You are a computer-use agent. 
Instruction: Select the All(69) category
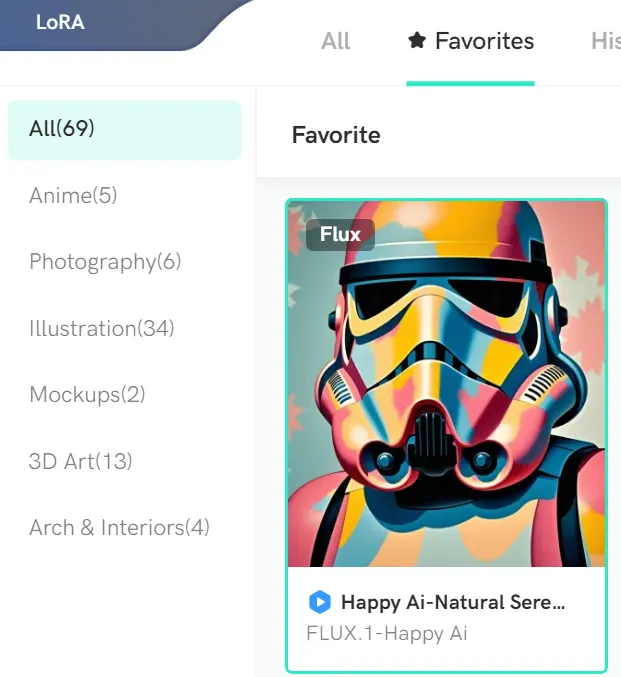click(x=124, y=130)
